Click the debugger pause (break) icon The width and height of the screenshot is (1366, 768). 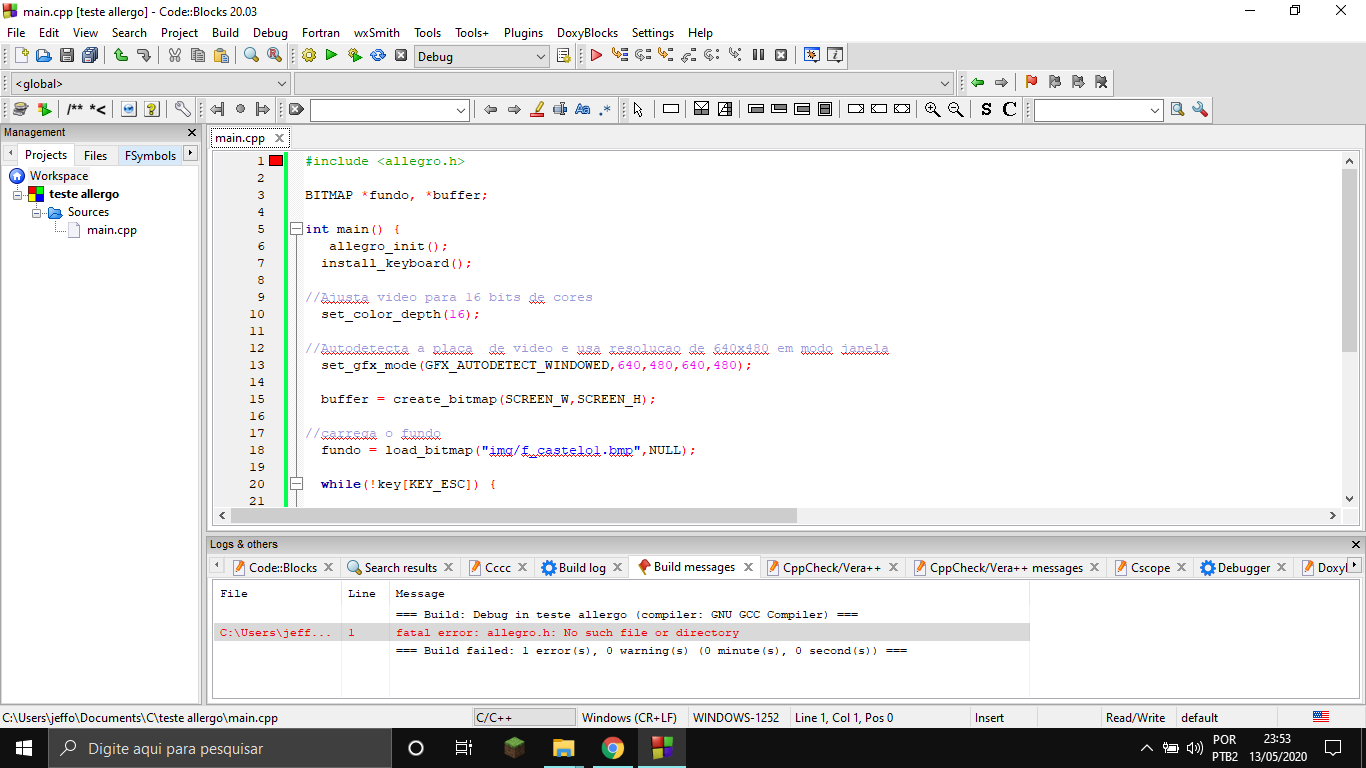758,56
